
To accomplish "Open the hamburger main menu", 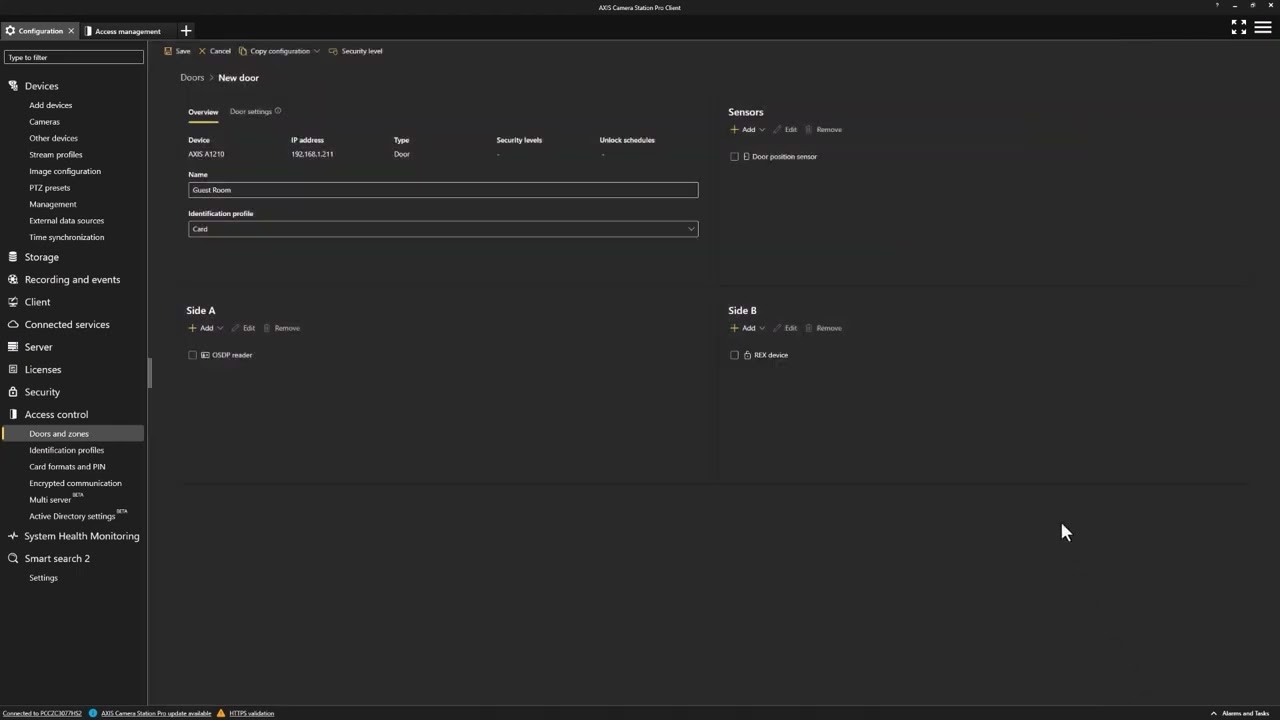I will coord(1263,28).
